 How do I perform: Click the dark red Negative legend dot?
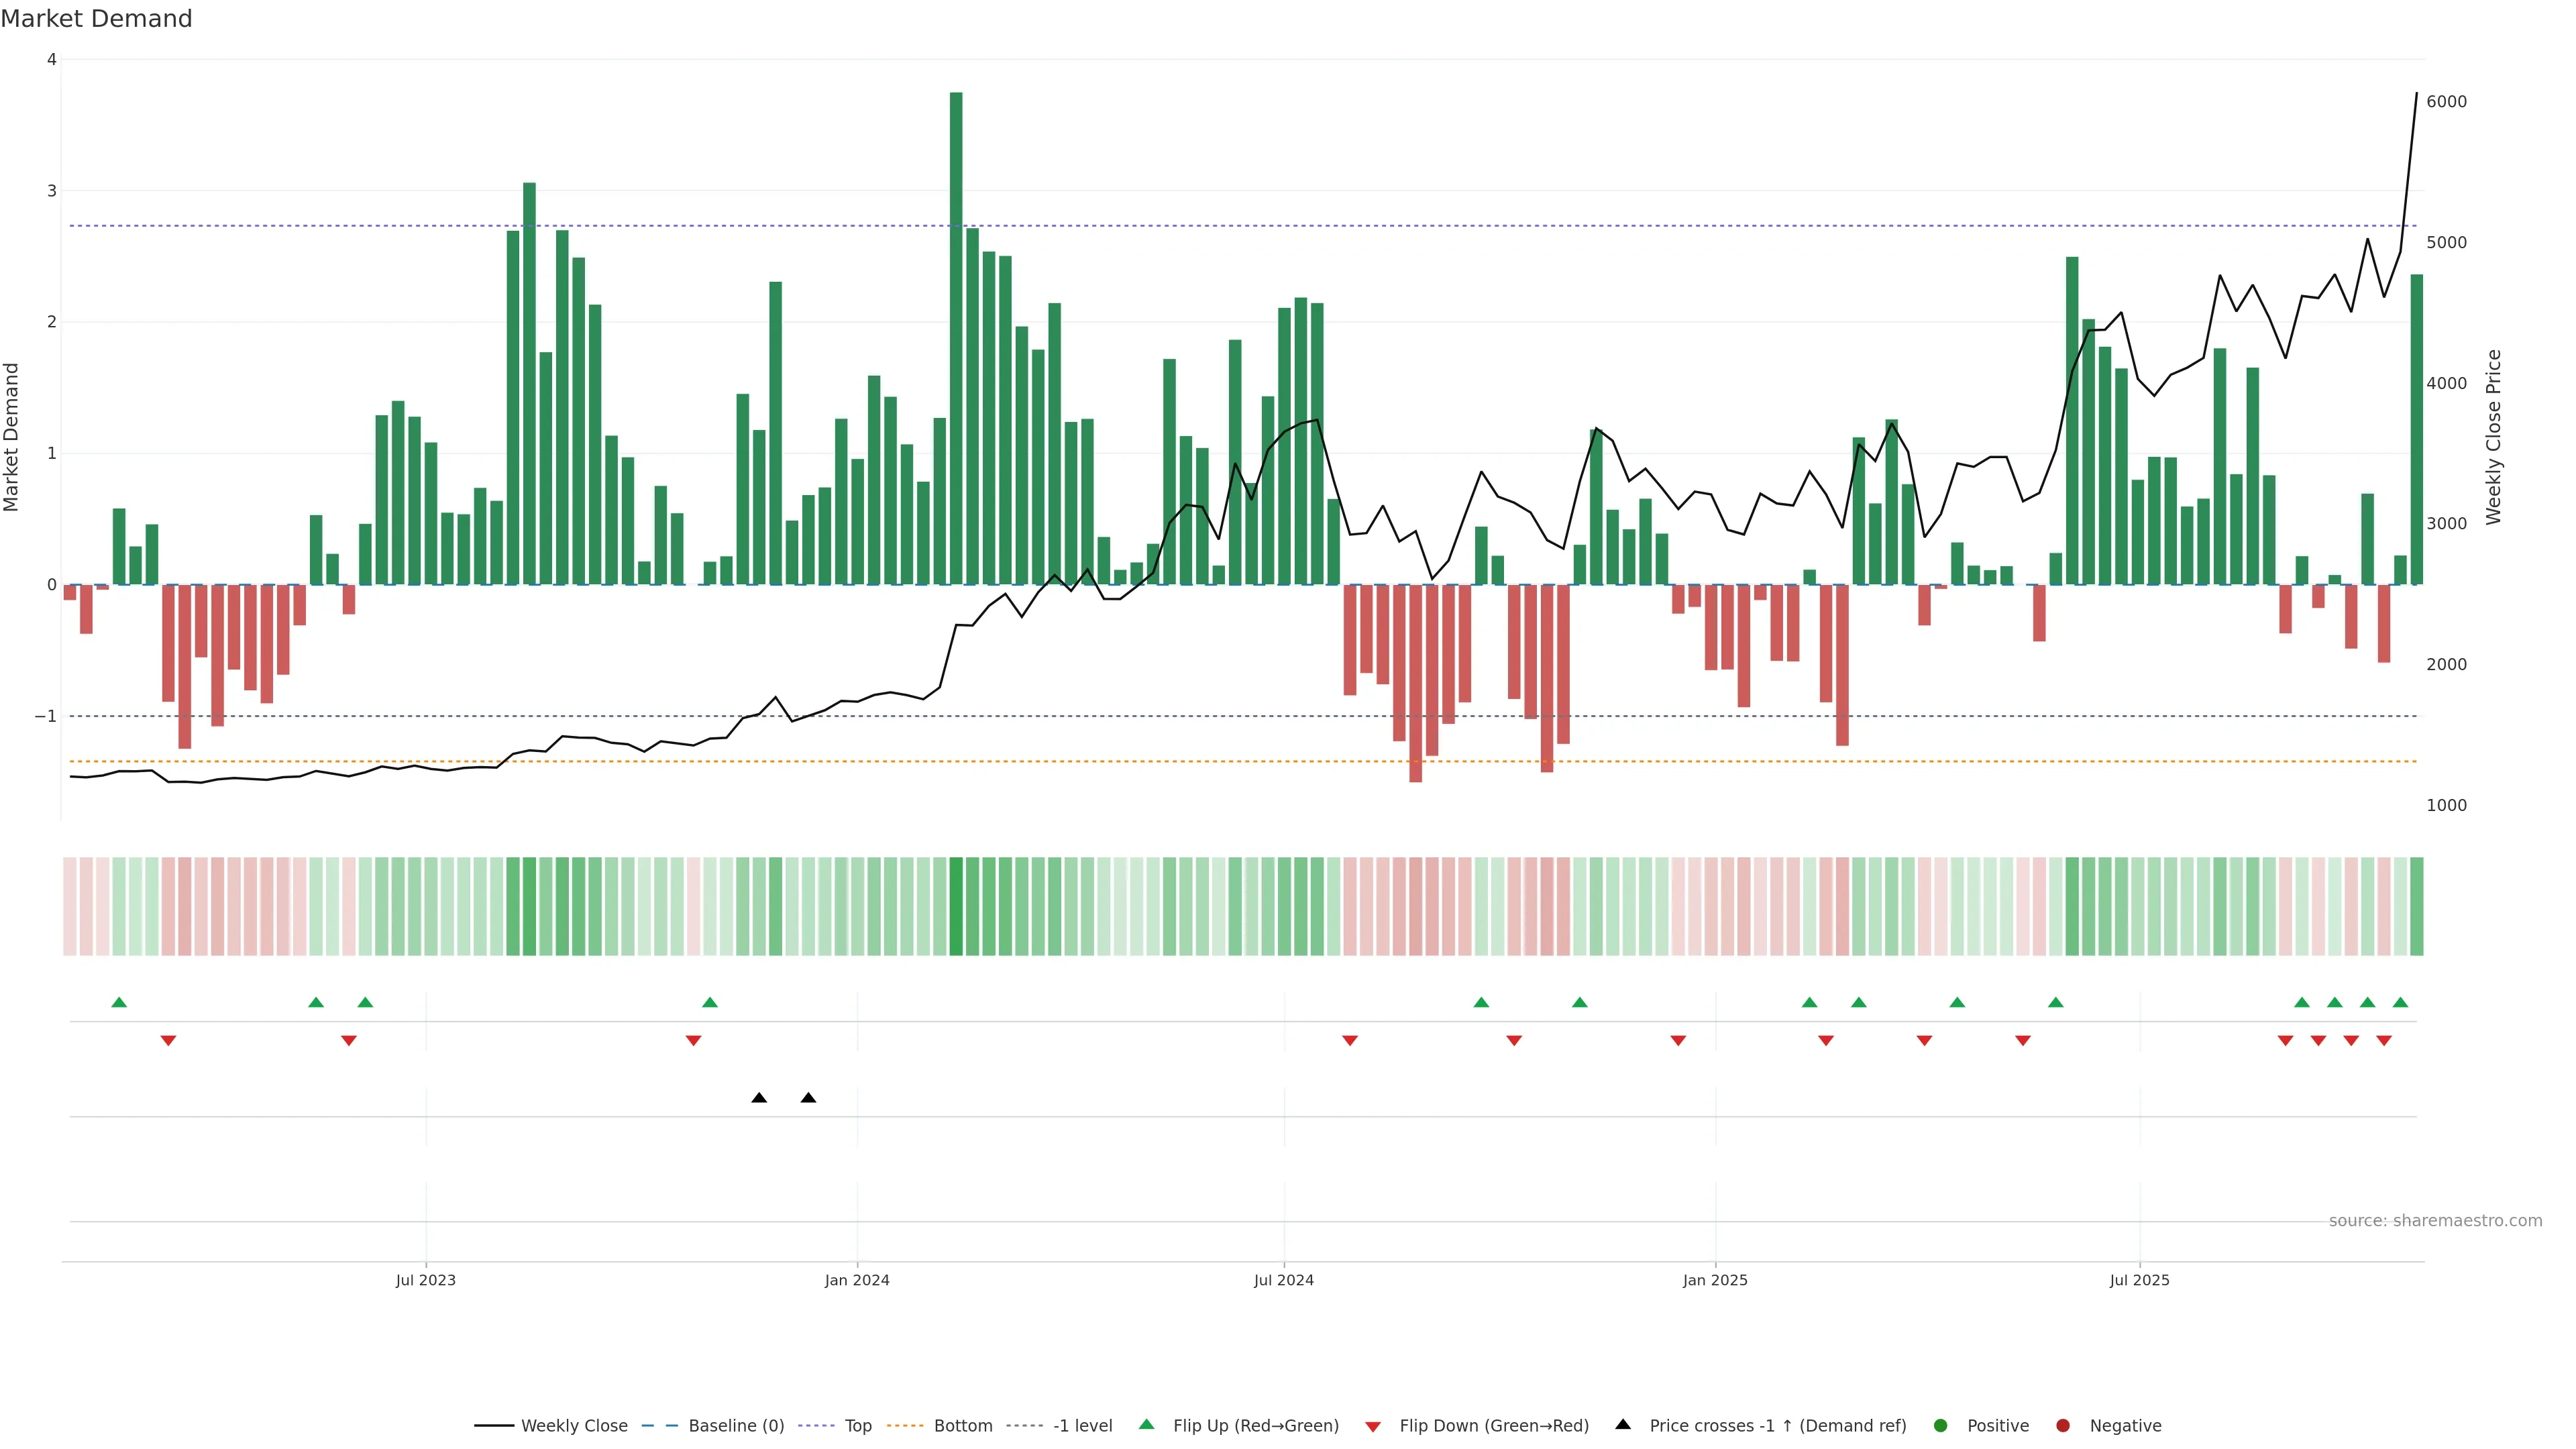[2063, 1425]
